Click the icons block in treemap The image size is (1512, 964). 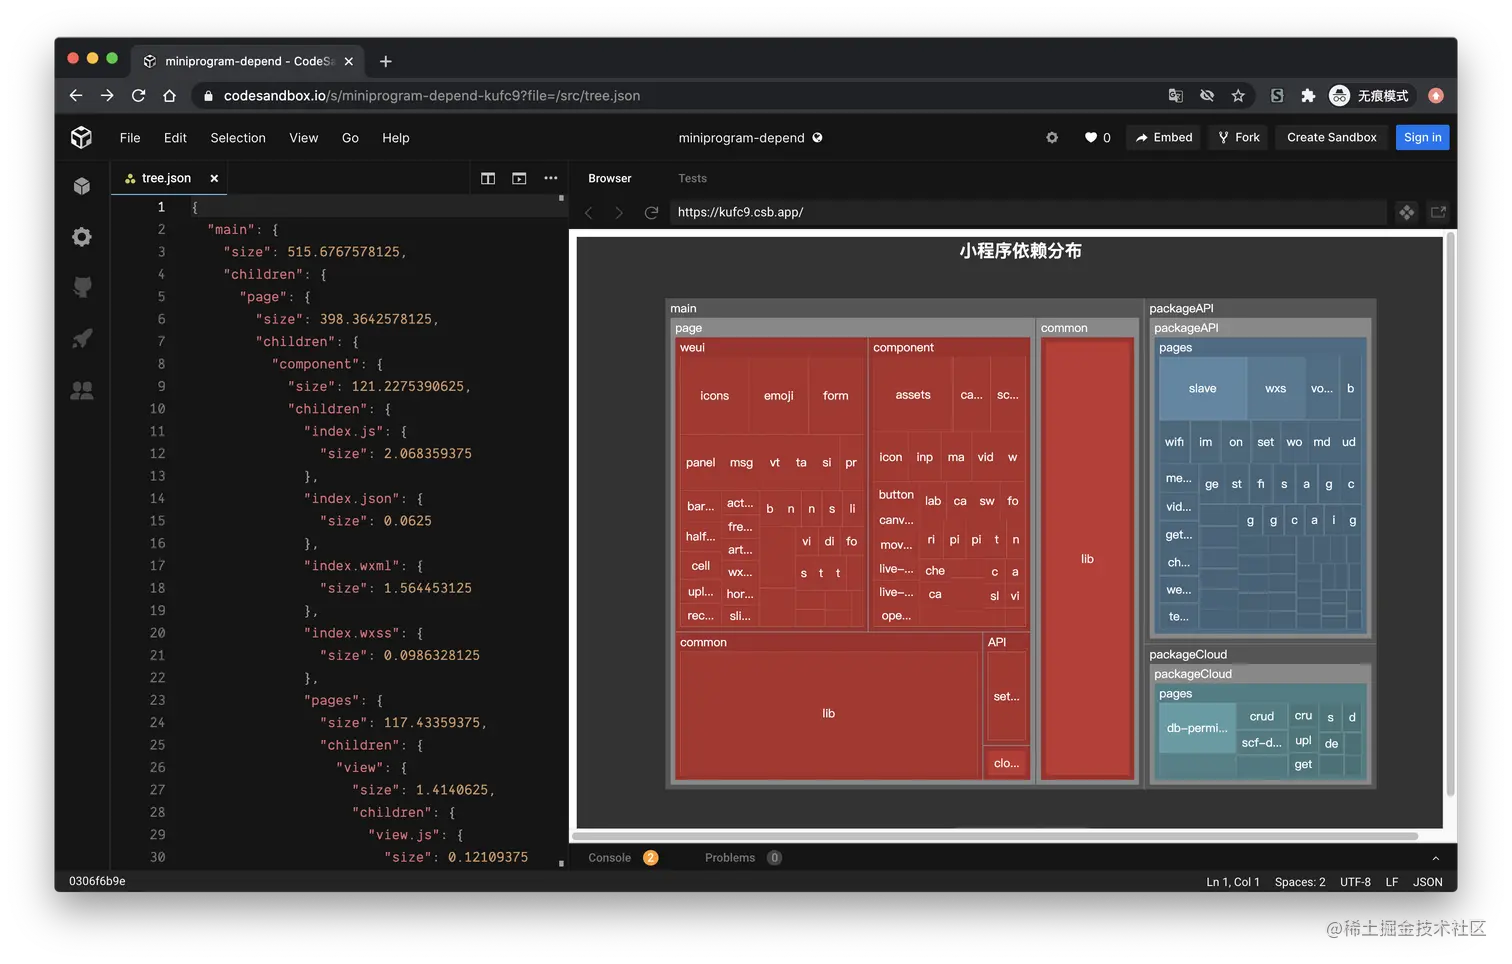click(714, 396)
